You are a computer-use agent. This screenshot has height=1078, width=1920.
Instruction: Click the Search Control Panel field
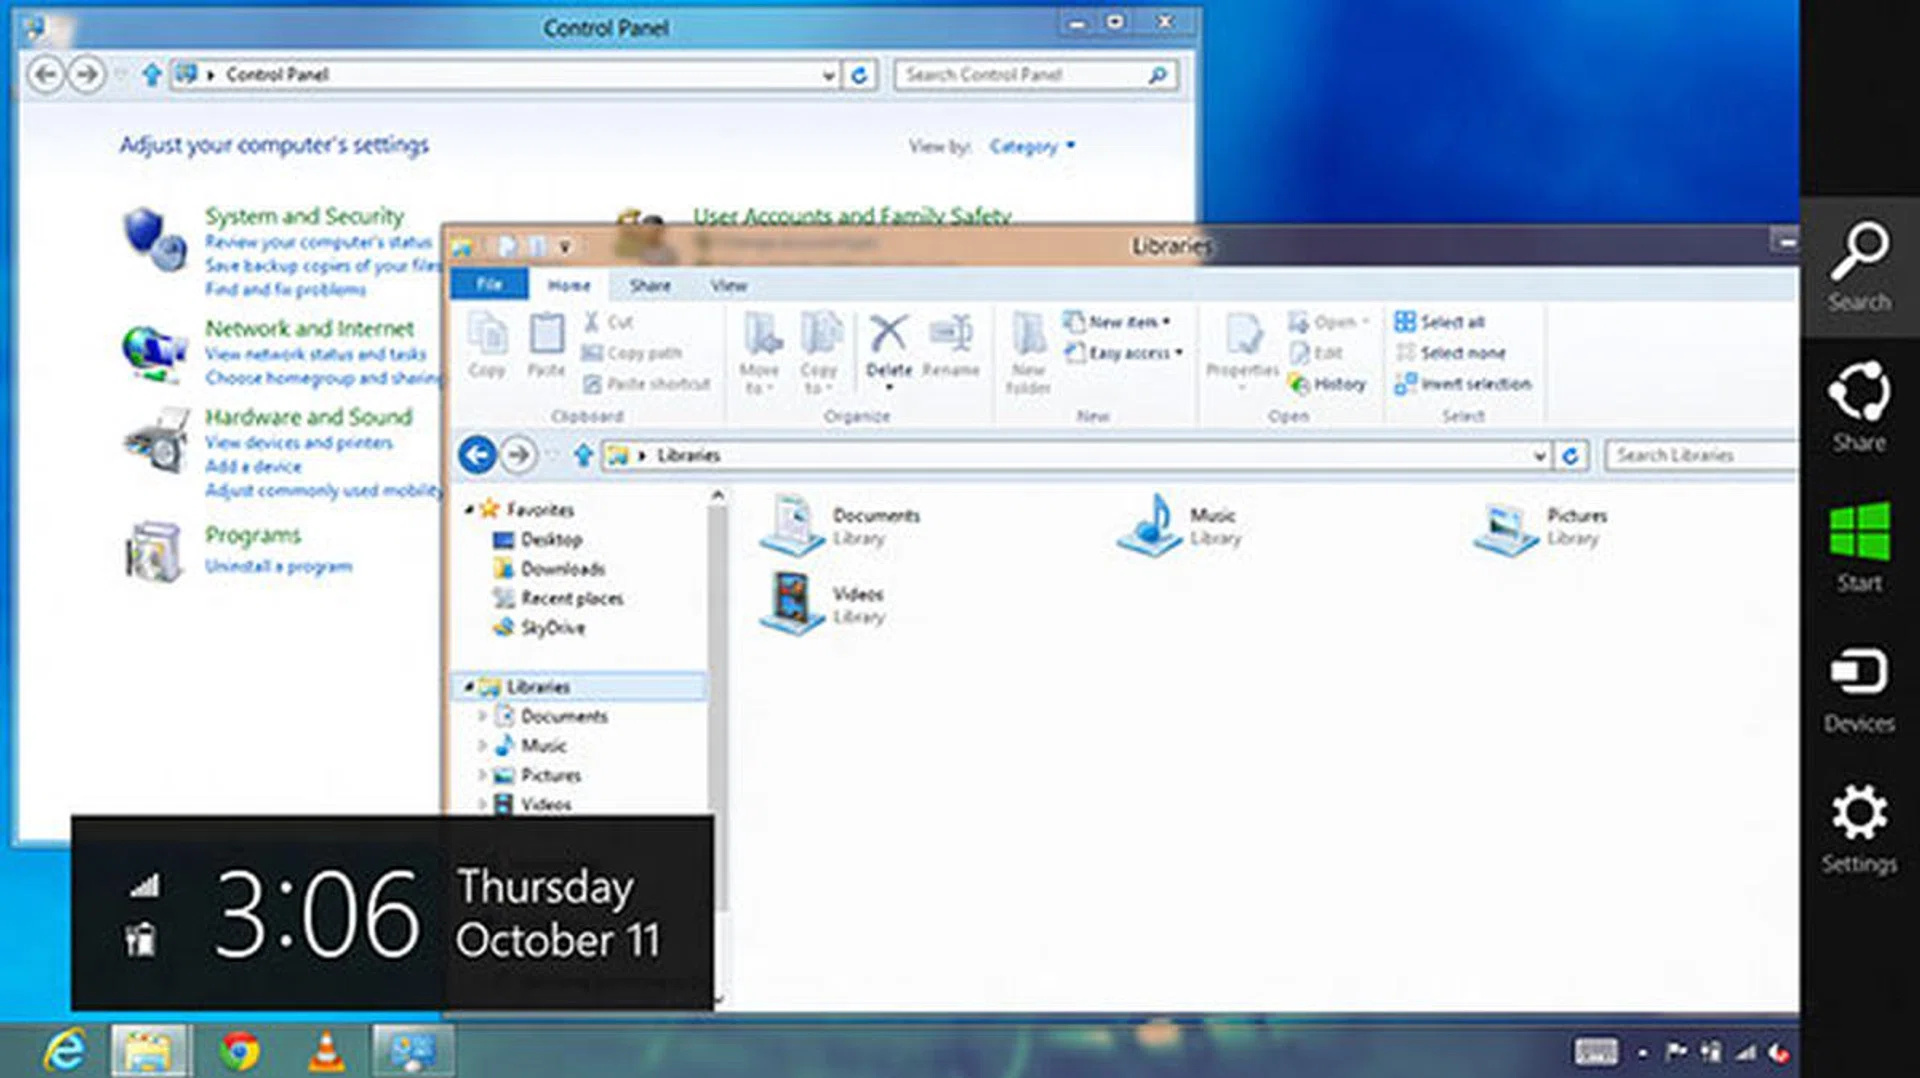coord(1020,75)
